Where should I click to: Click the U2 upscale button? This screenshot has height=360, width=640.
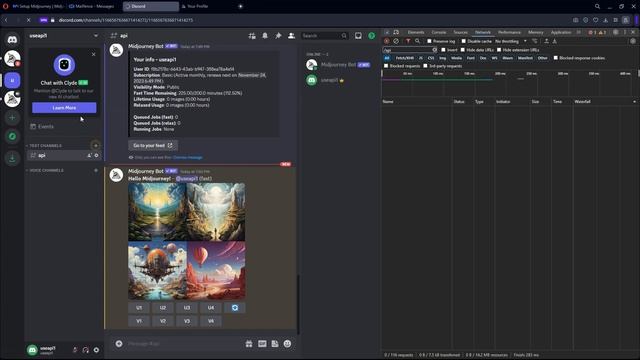[x=163, y=308]
